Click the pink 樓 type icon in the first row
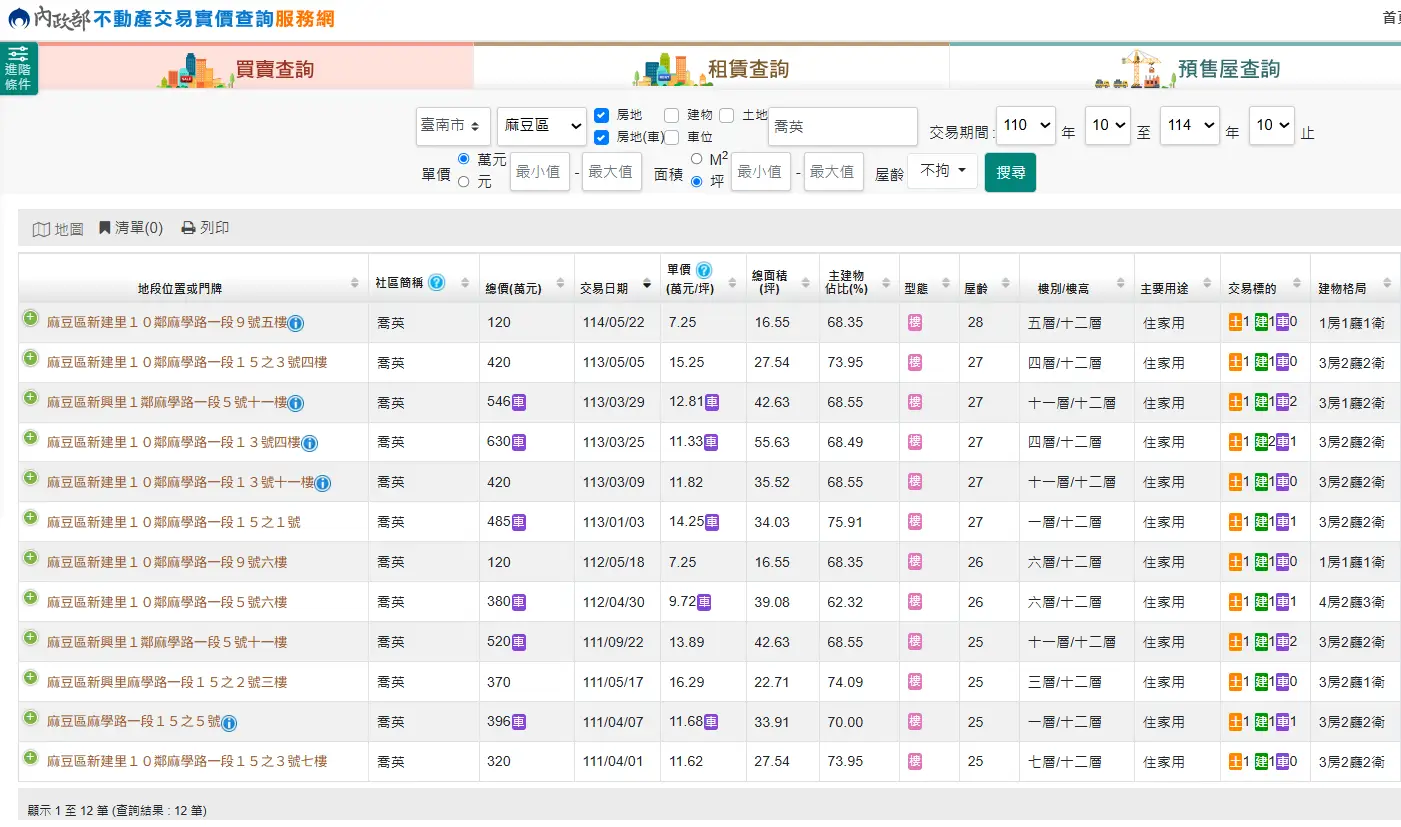Screen dimensions: 1401x827 [915, 322]
